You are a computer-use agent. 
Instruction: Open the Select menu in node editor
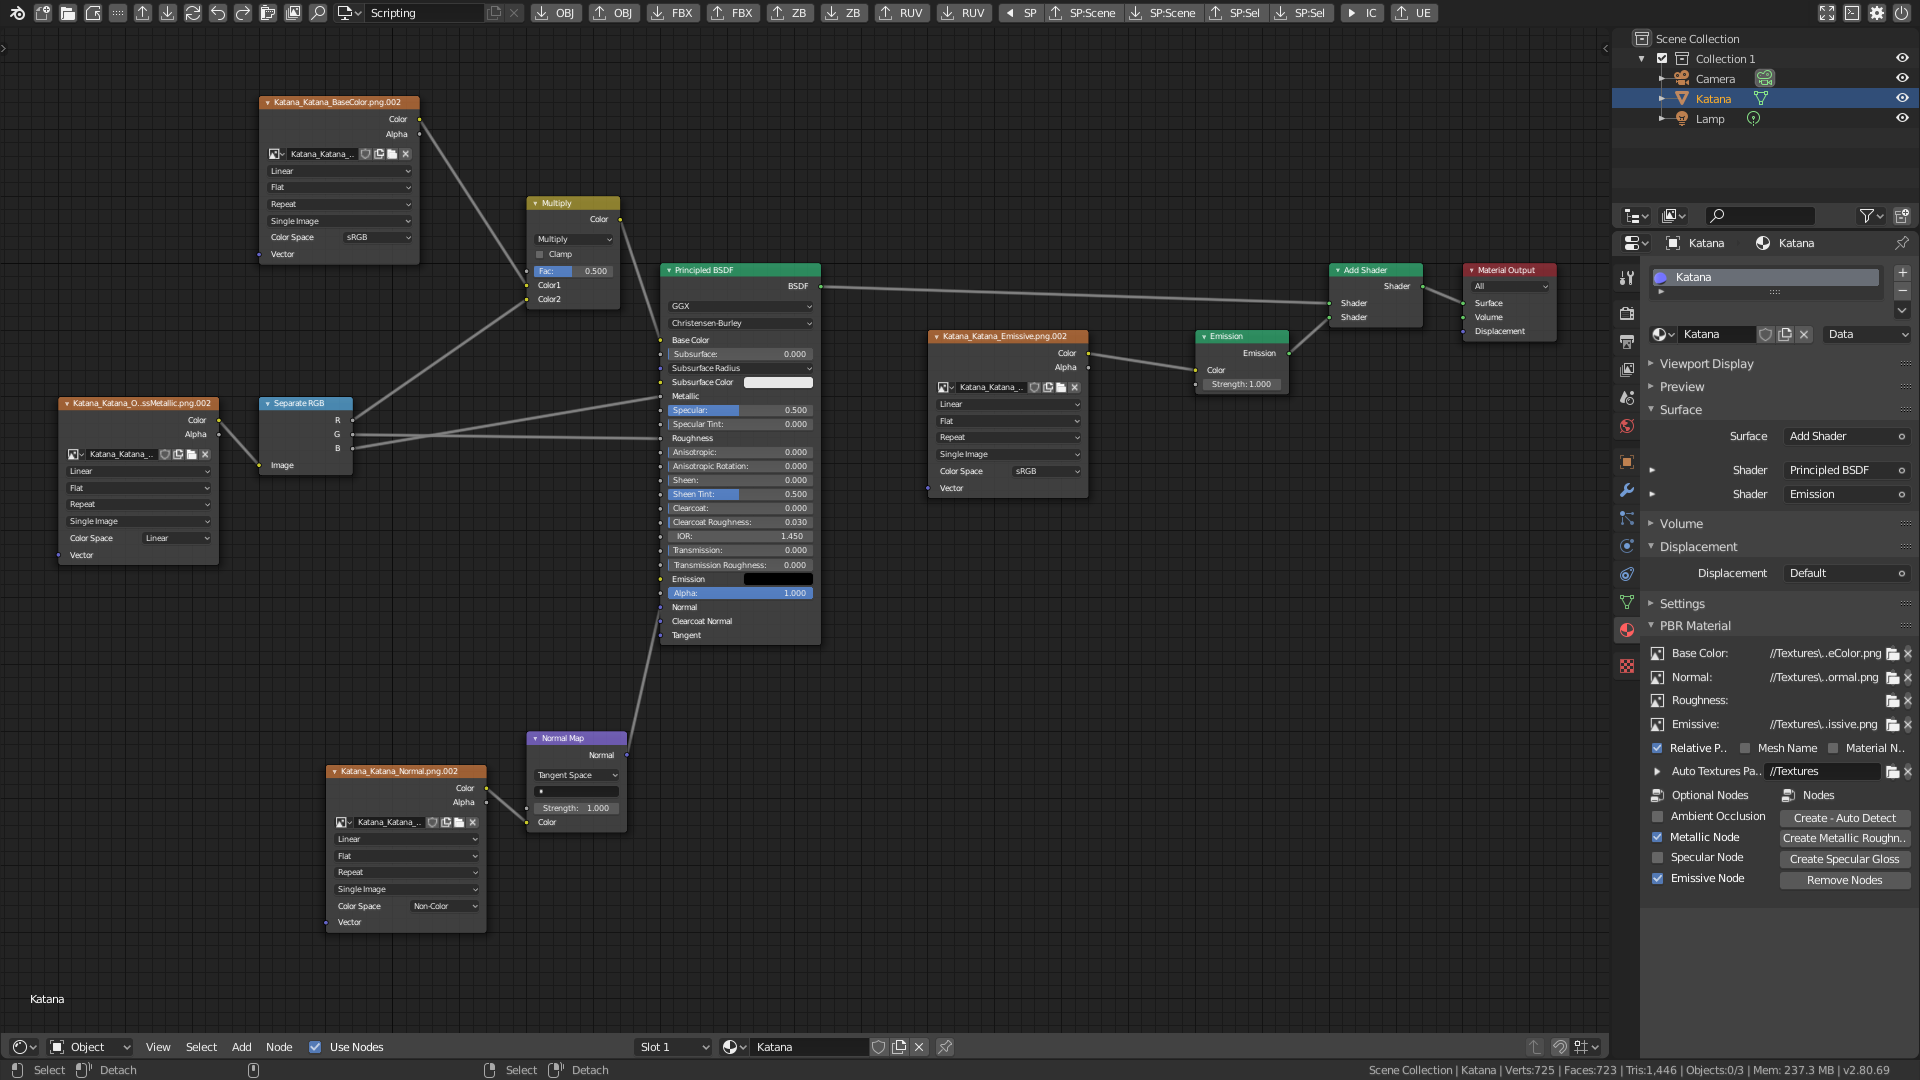(x=201, y=1047)
